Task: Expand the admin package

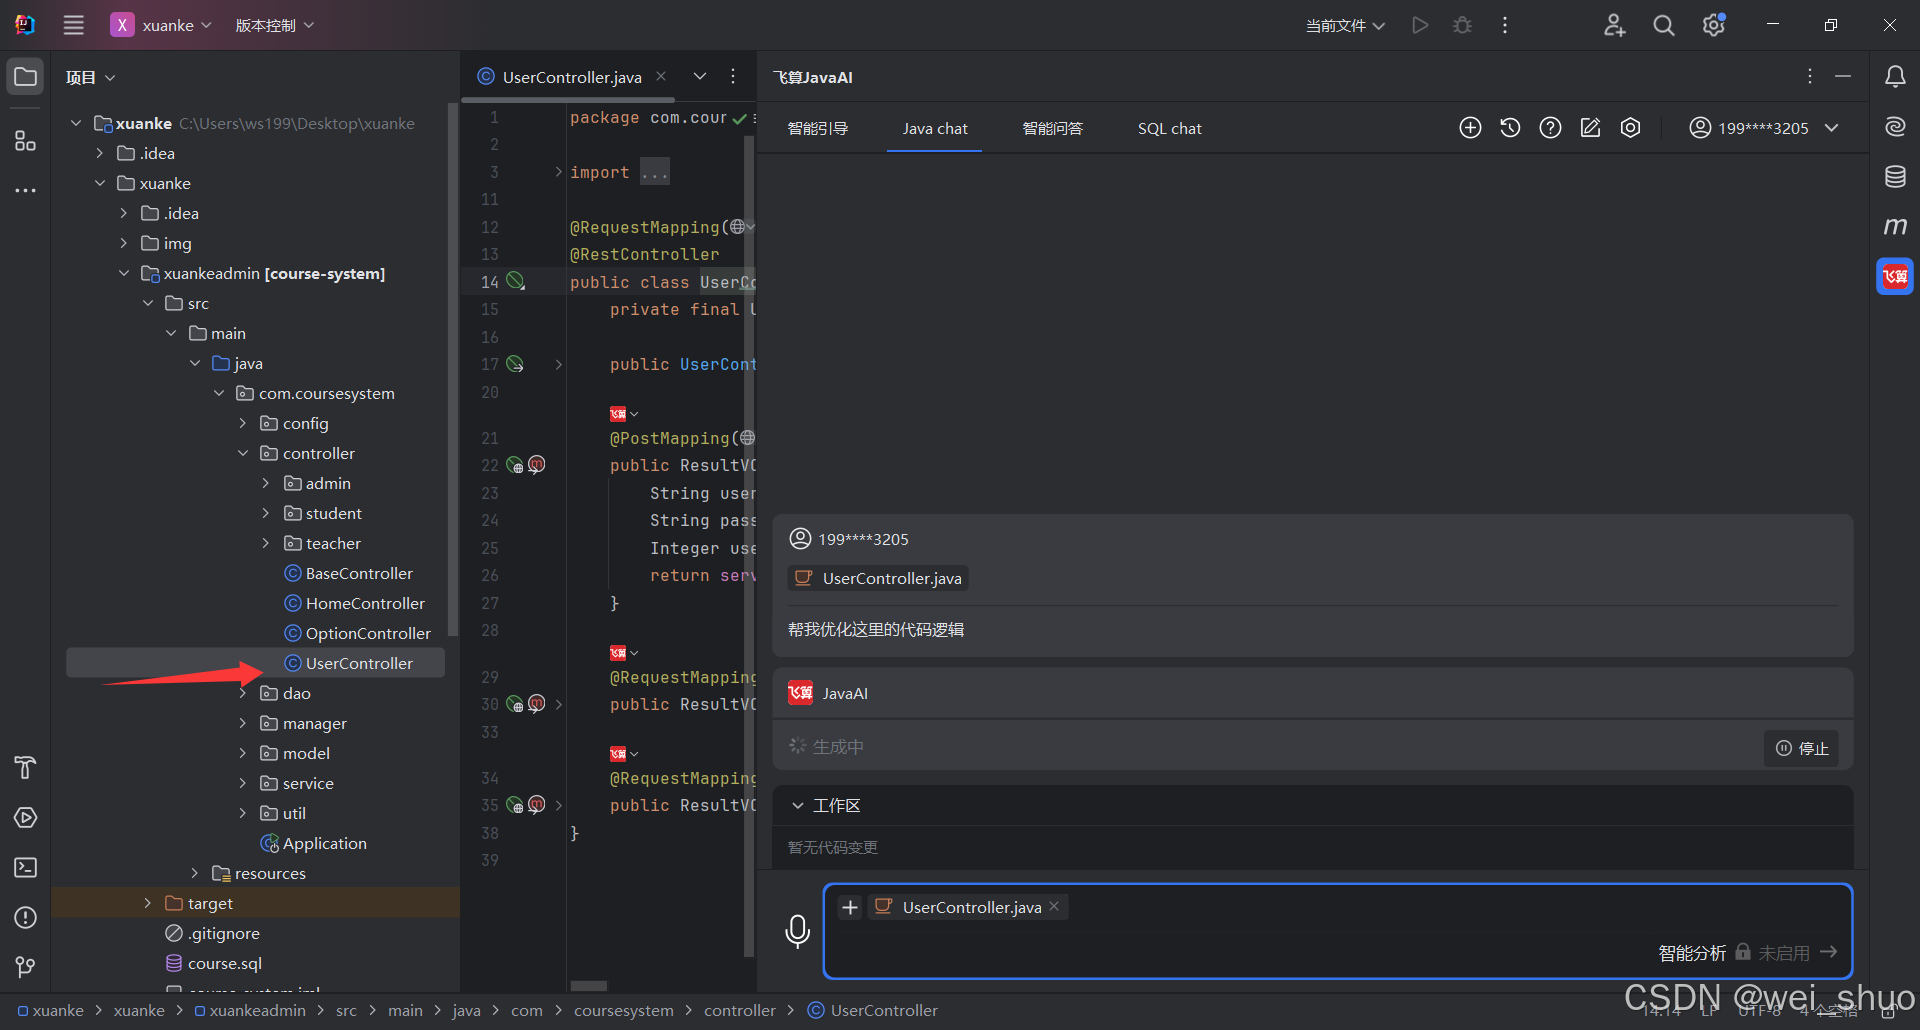Action: (x=266, y=483)
